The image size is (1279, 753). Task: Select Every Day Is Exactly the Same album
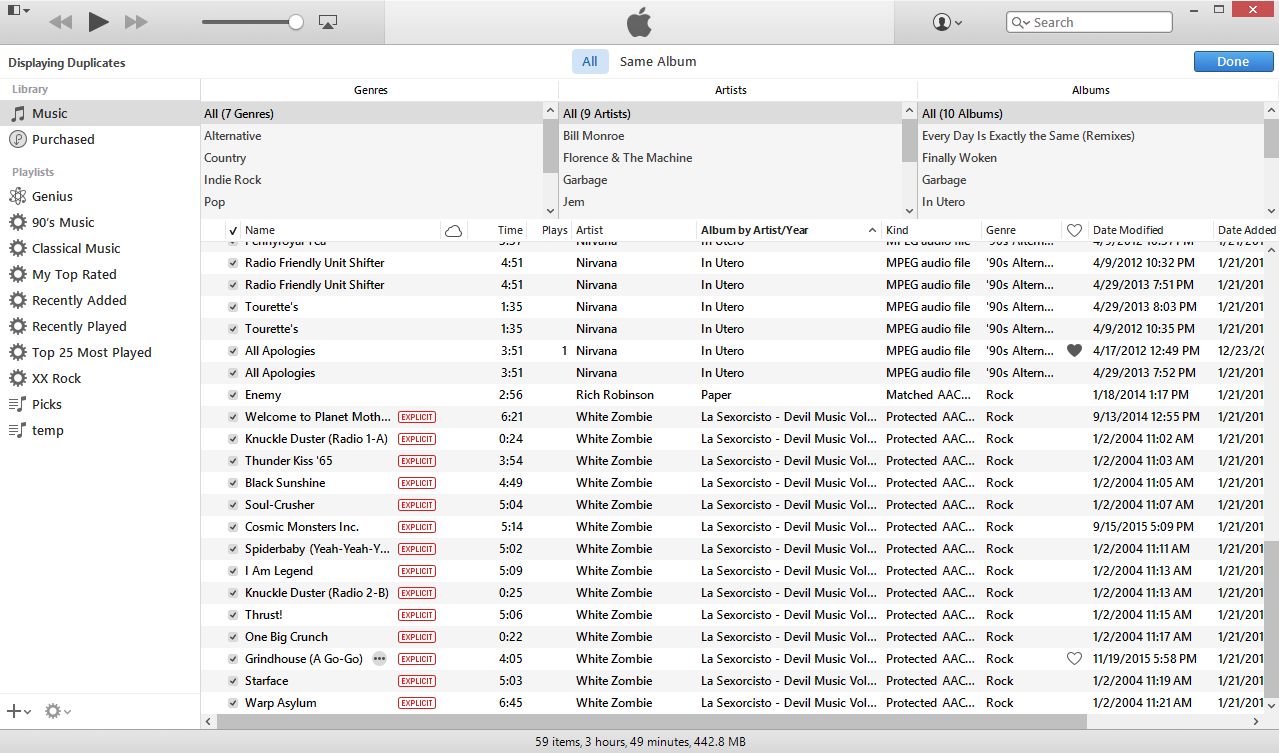(x=1091, y=136)
